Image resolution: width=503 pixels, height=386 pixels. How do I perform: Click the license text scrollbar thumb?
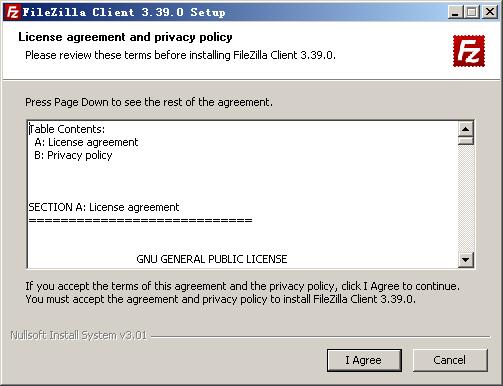point(466,140)
